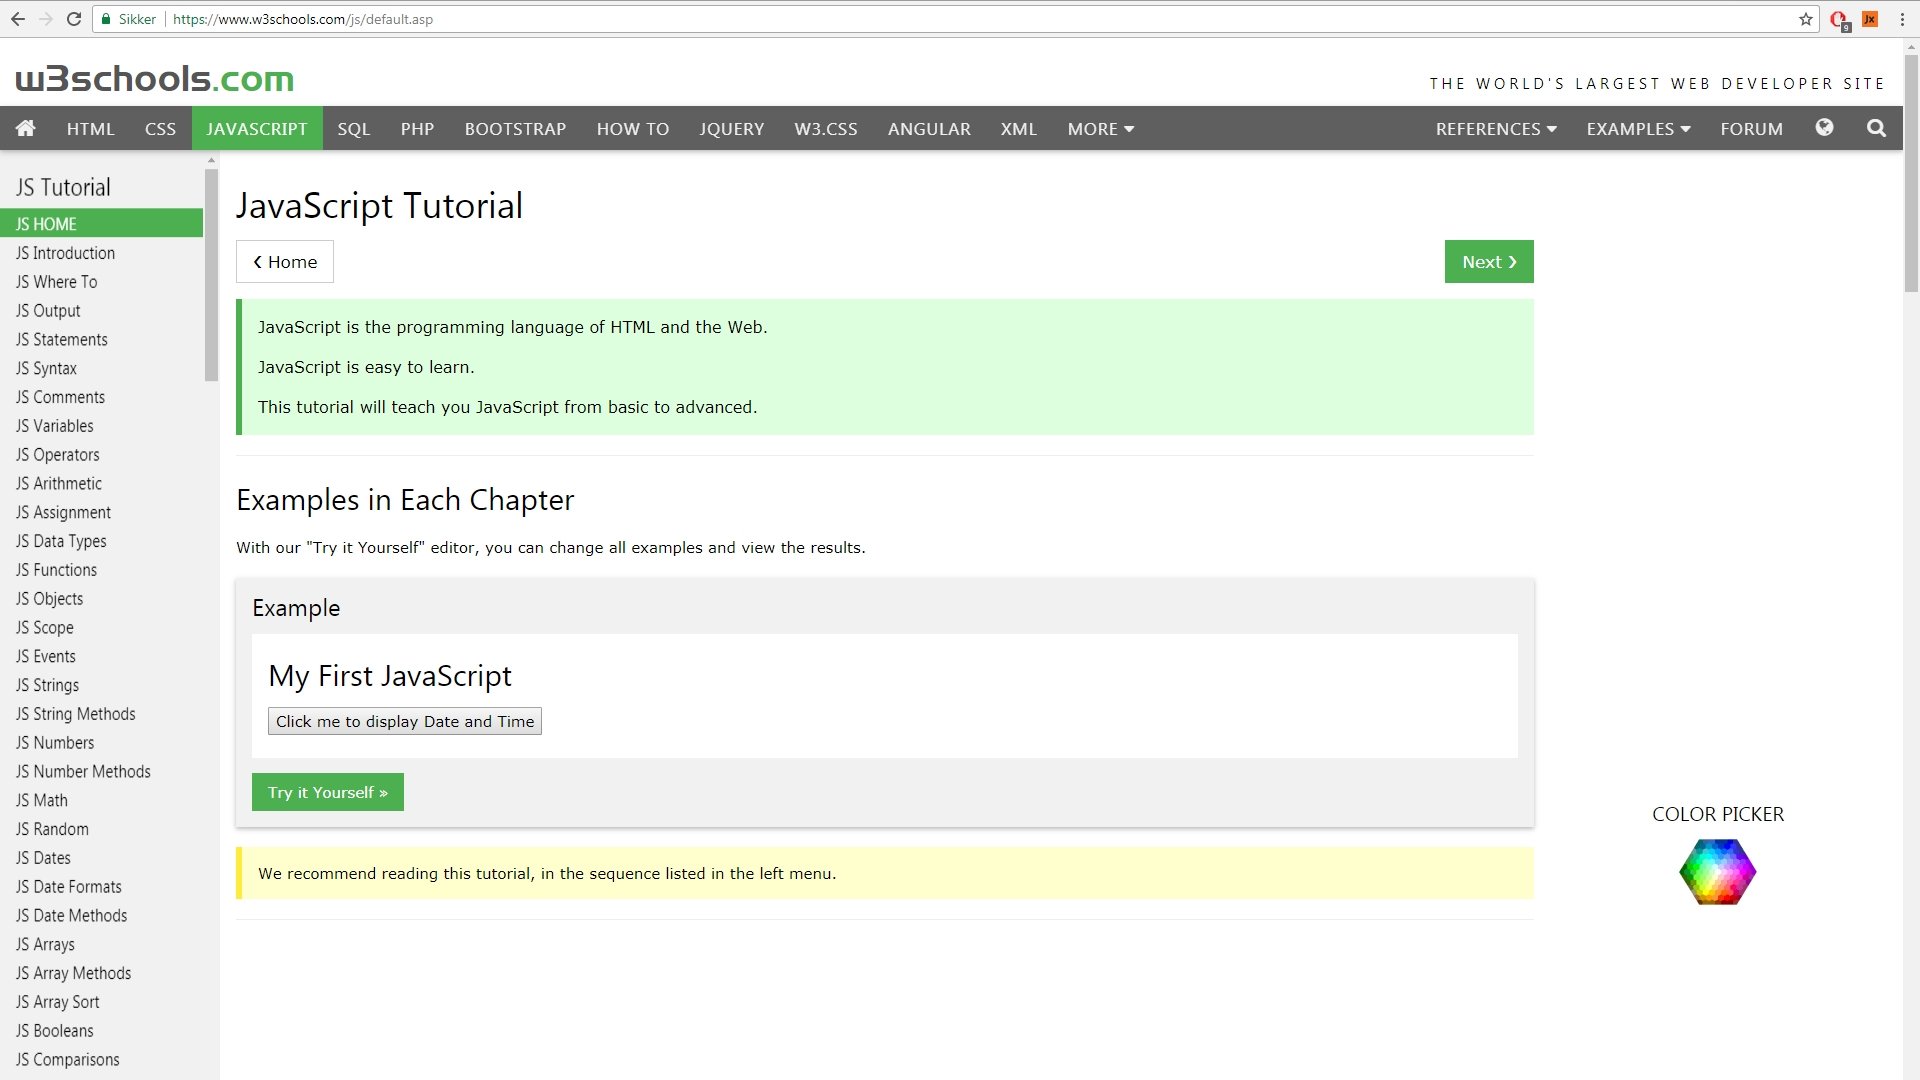The image size is (1920, 1080).
Task: Click the home icon in navbar
Action: click(26, 128)
